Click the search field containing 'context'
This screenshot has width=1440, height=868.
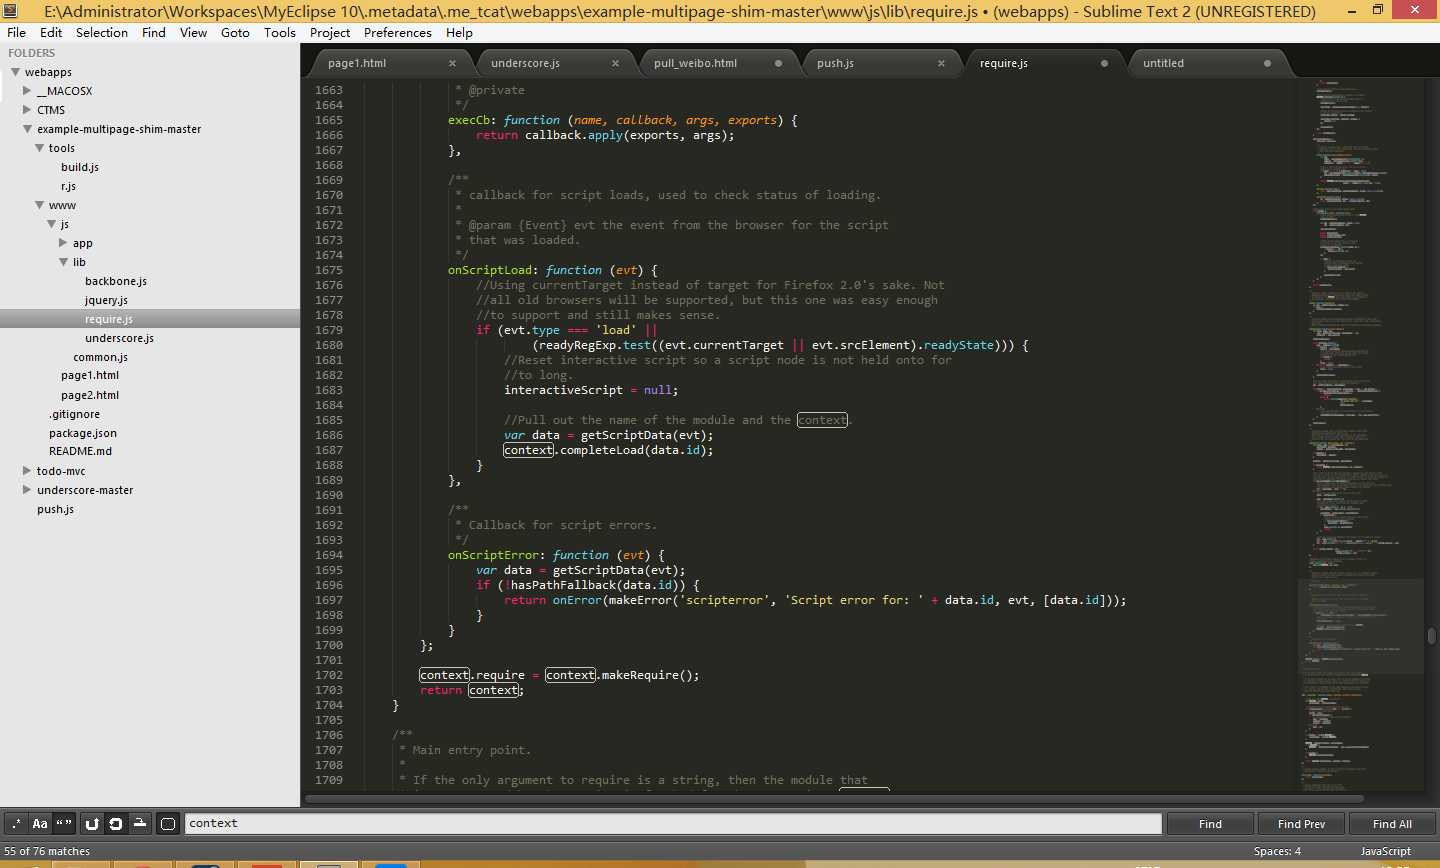pos(673,824)
